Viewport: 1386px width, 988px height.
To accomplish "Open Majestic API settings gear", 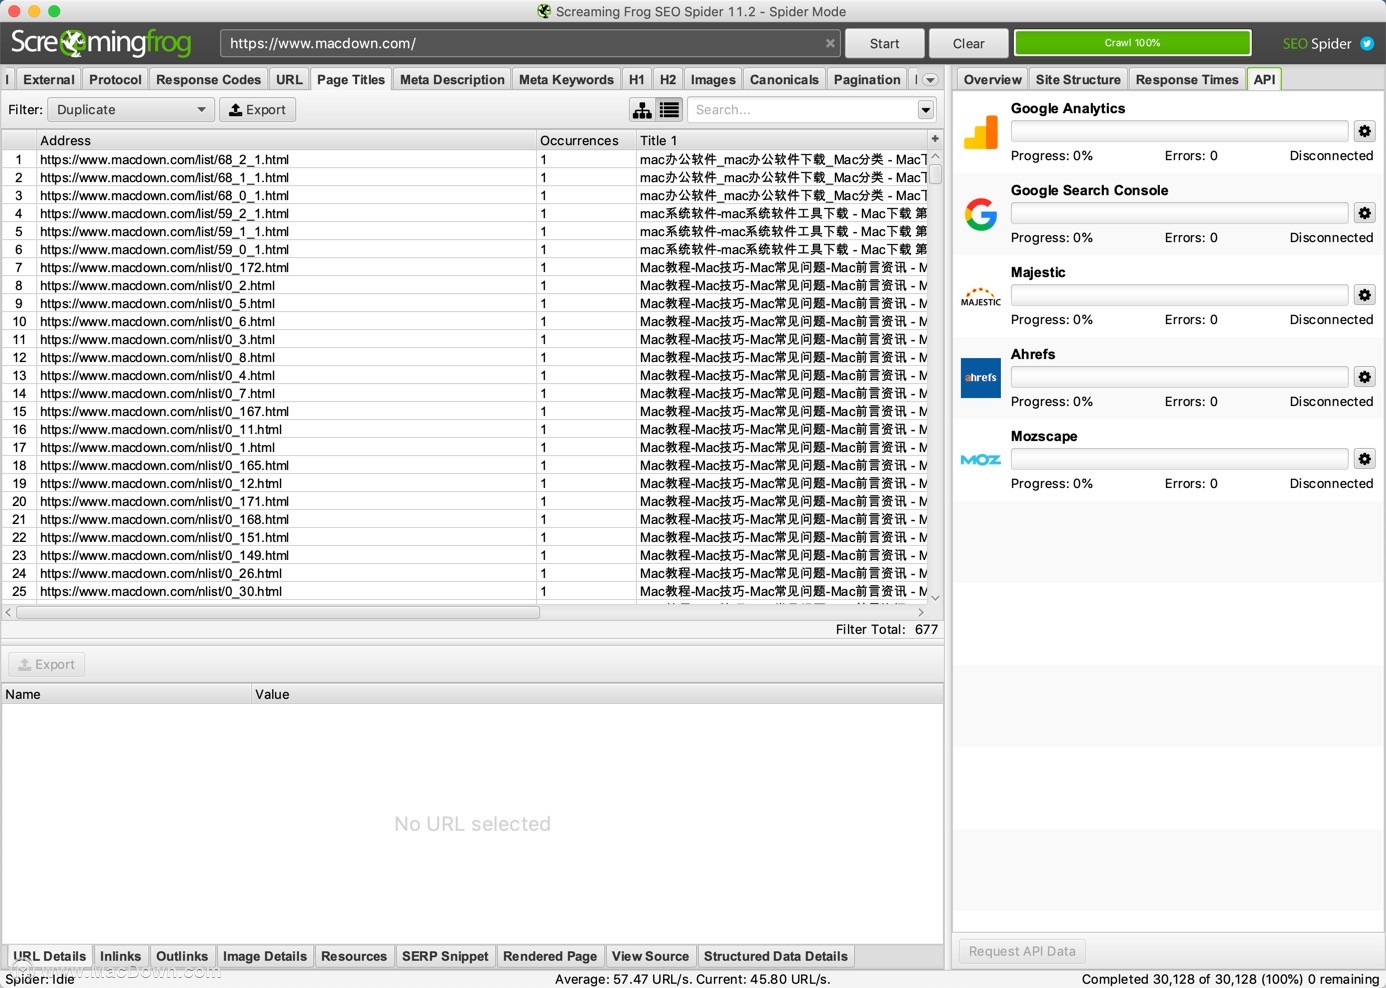I will click(x=1364, y=295).
